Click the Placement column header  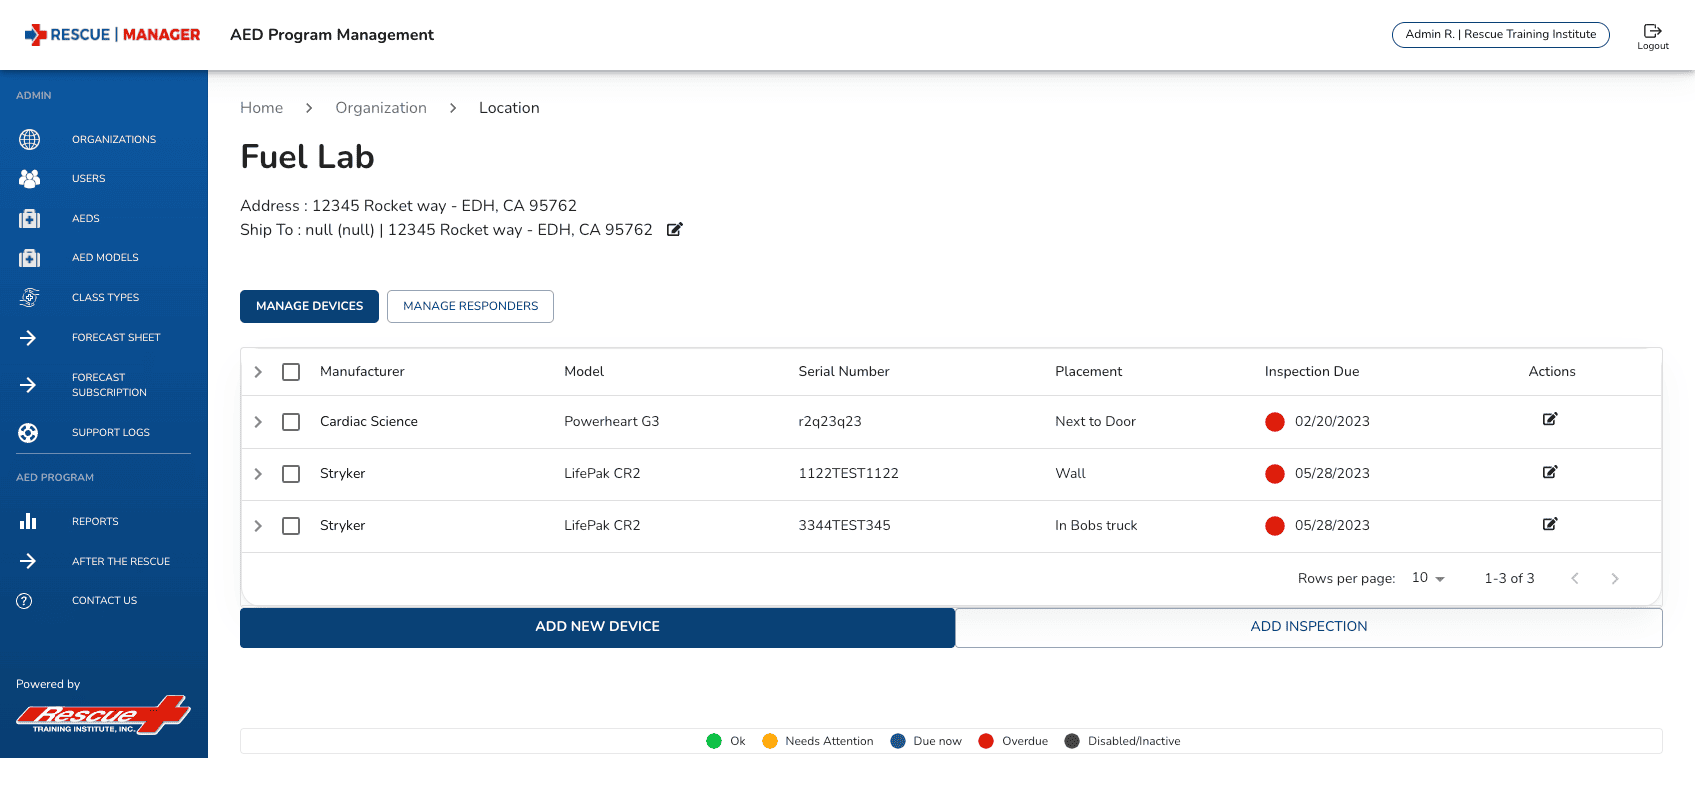coord(1088,371)
